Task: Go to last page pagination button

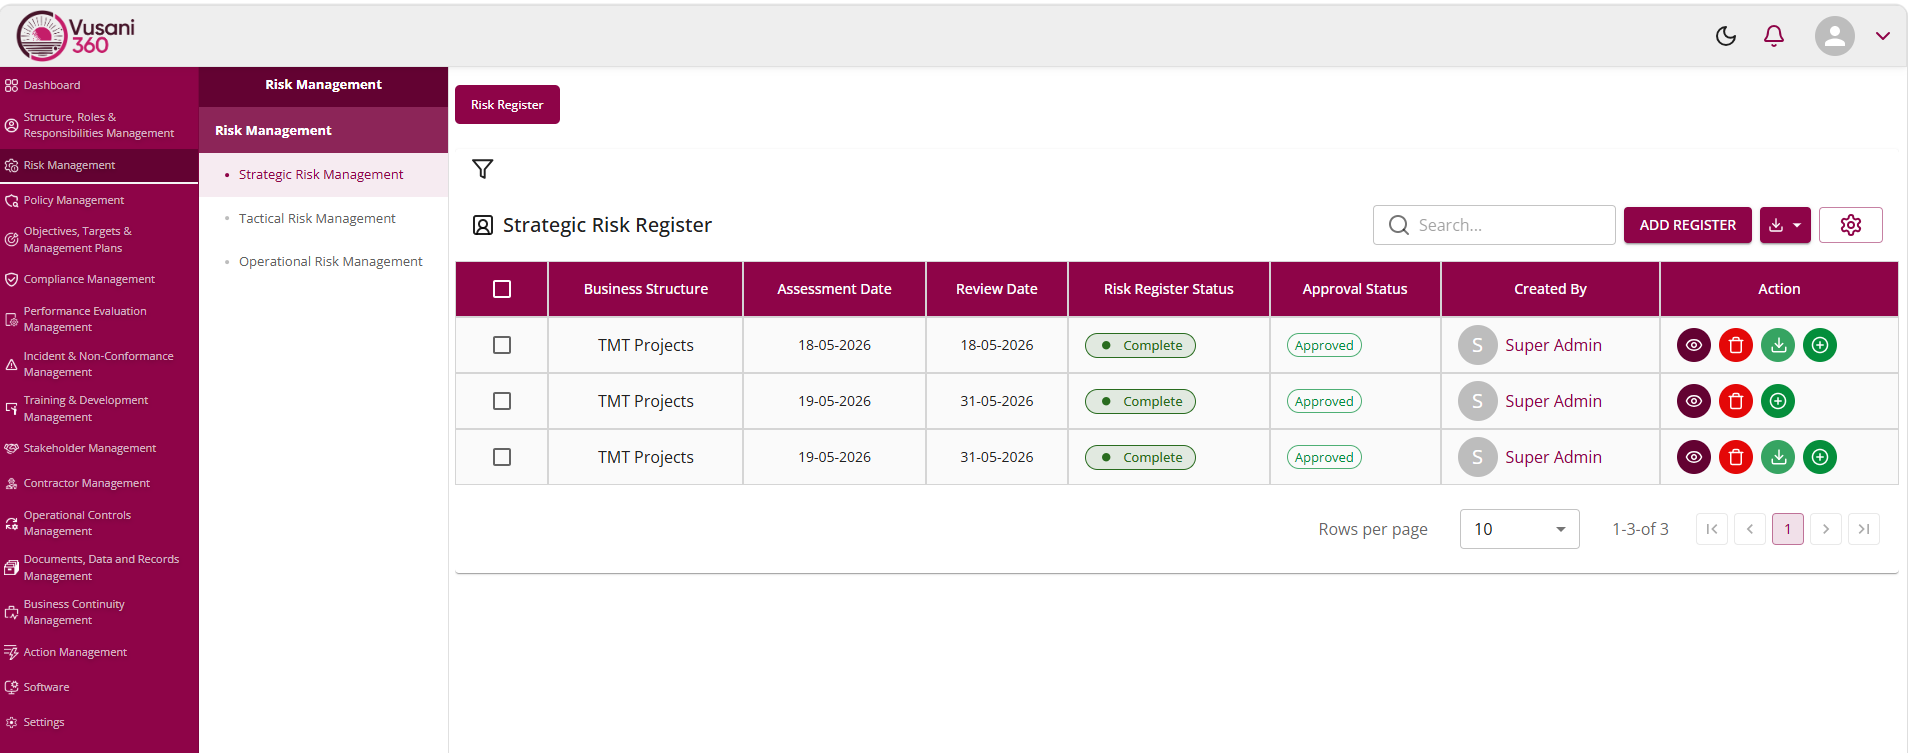Action: point(1864,529)
